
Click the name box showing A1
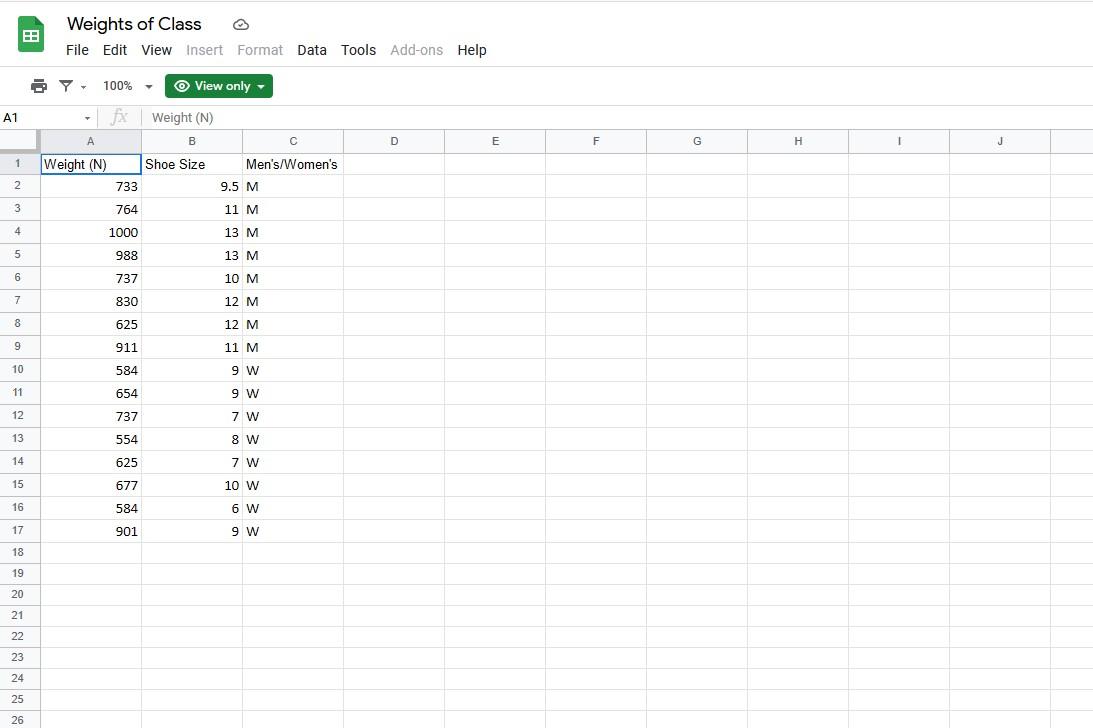[x=30, y=117]
